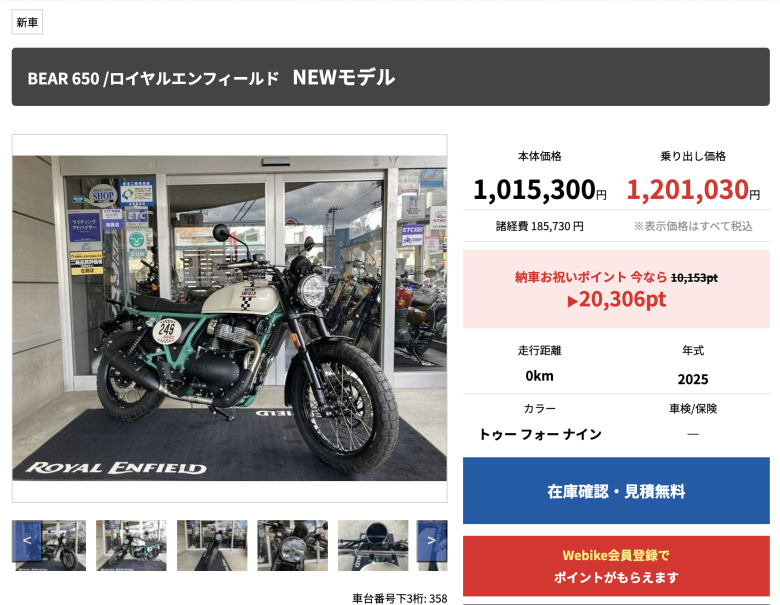
Task: Click the 在庫確認・見積無料 blue button
Action: tap(616, 491)
